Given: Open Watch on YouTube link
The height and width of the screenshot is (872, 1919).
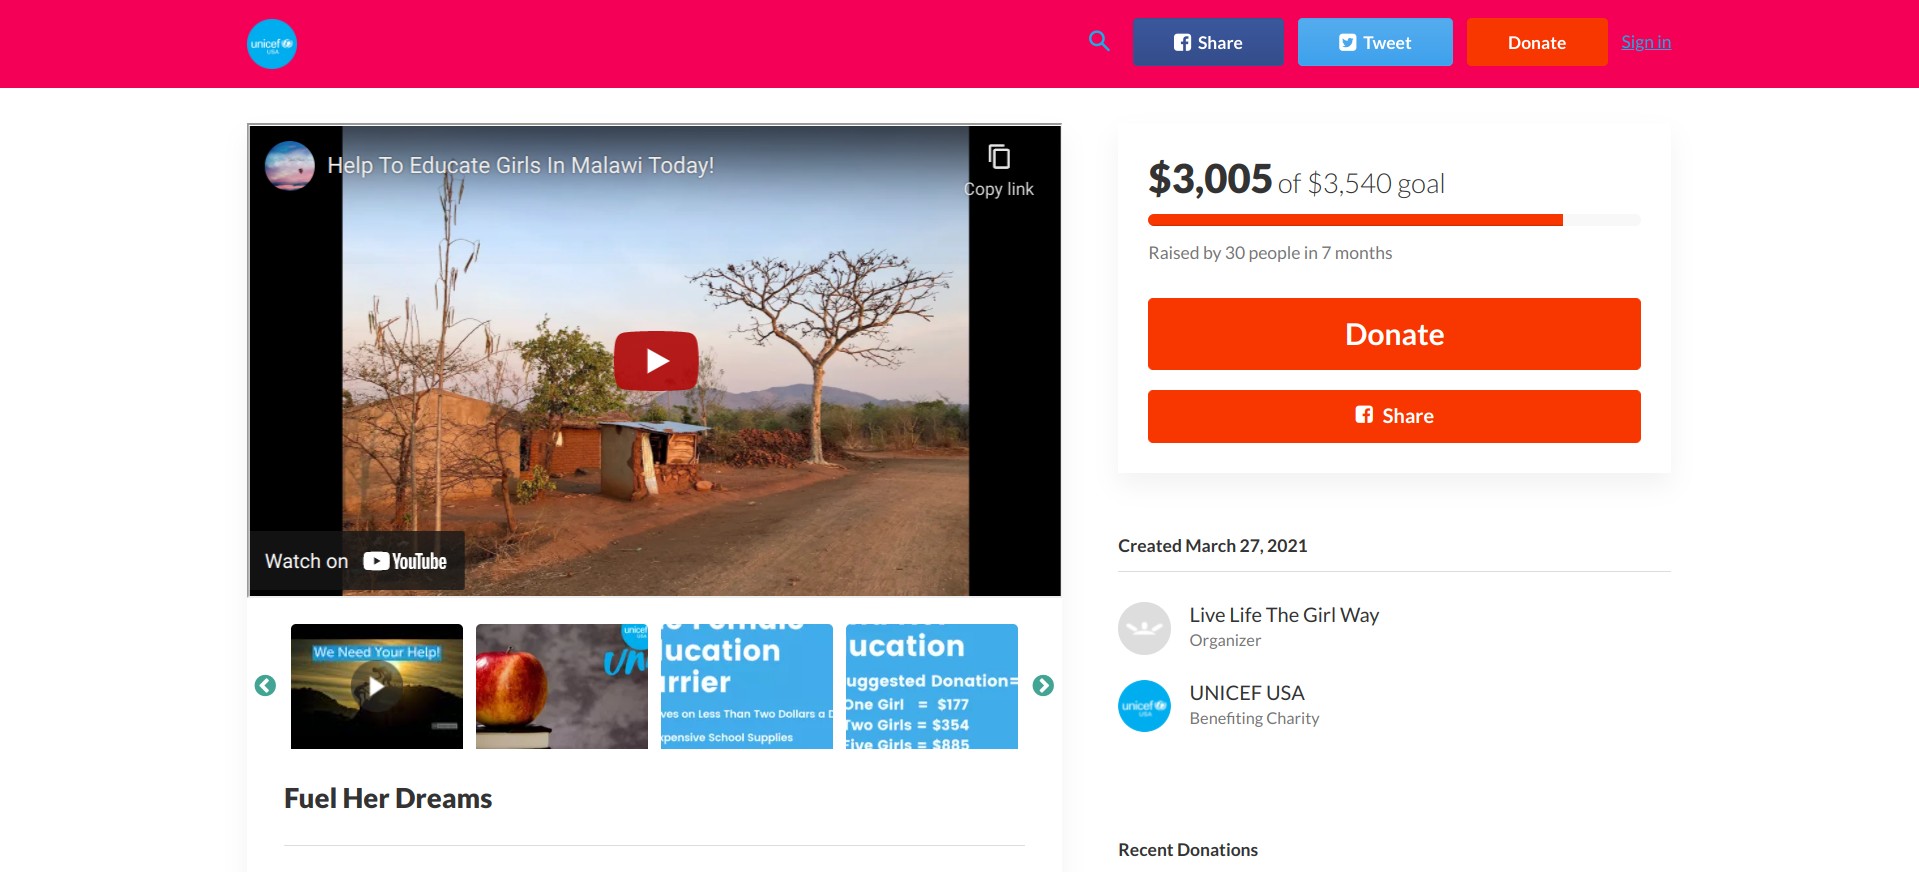Looking at the screenshot, I should point(356,561).
